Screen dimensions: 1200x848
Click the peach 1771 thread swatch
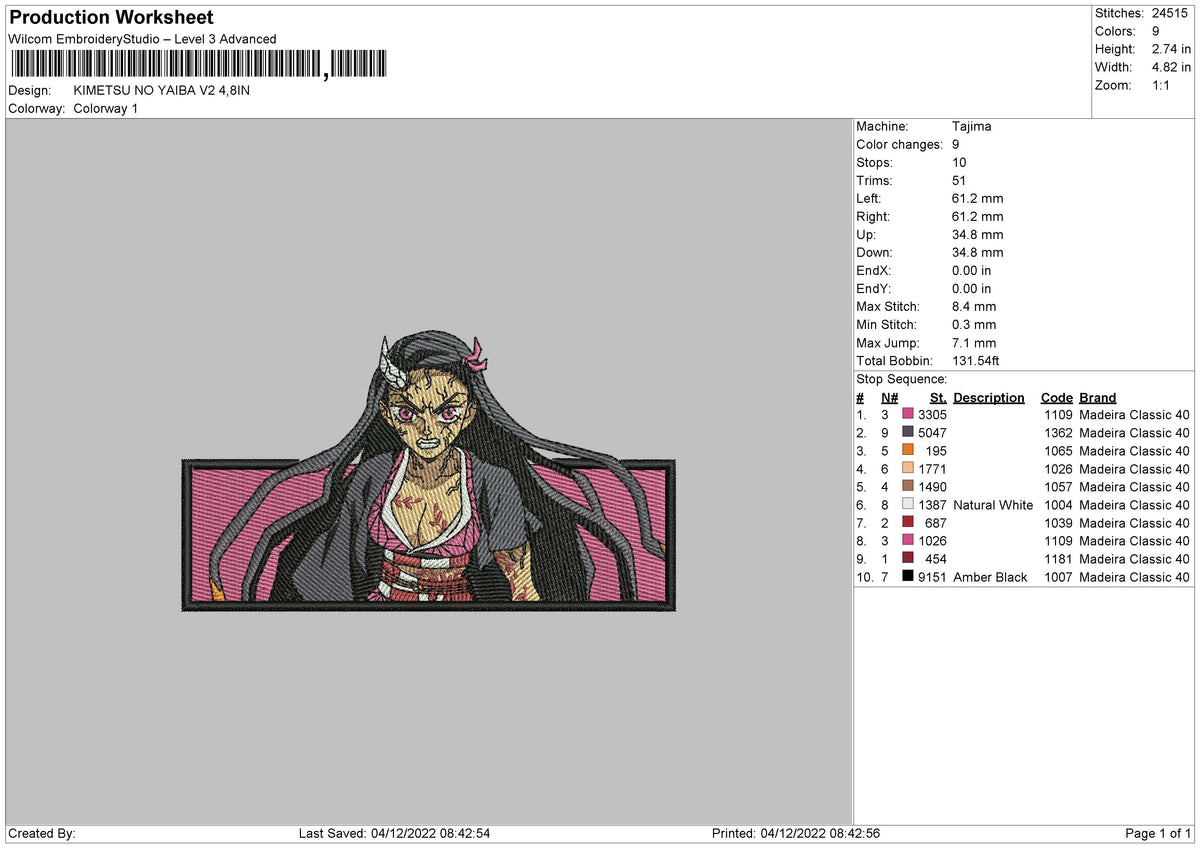coord(907,469)
